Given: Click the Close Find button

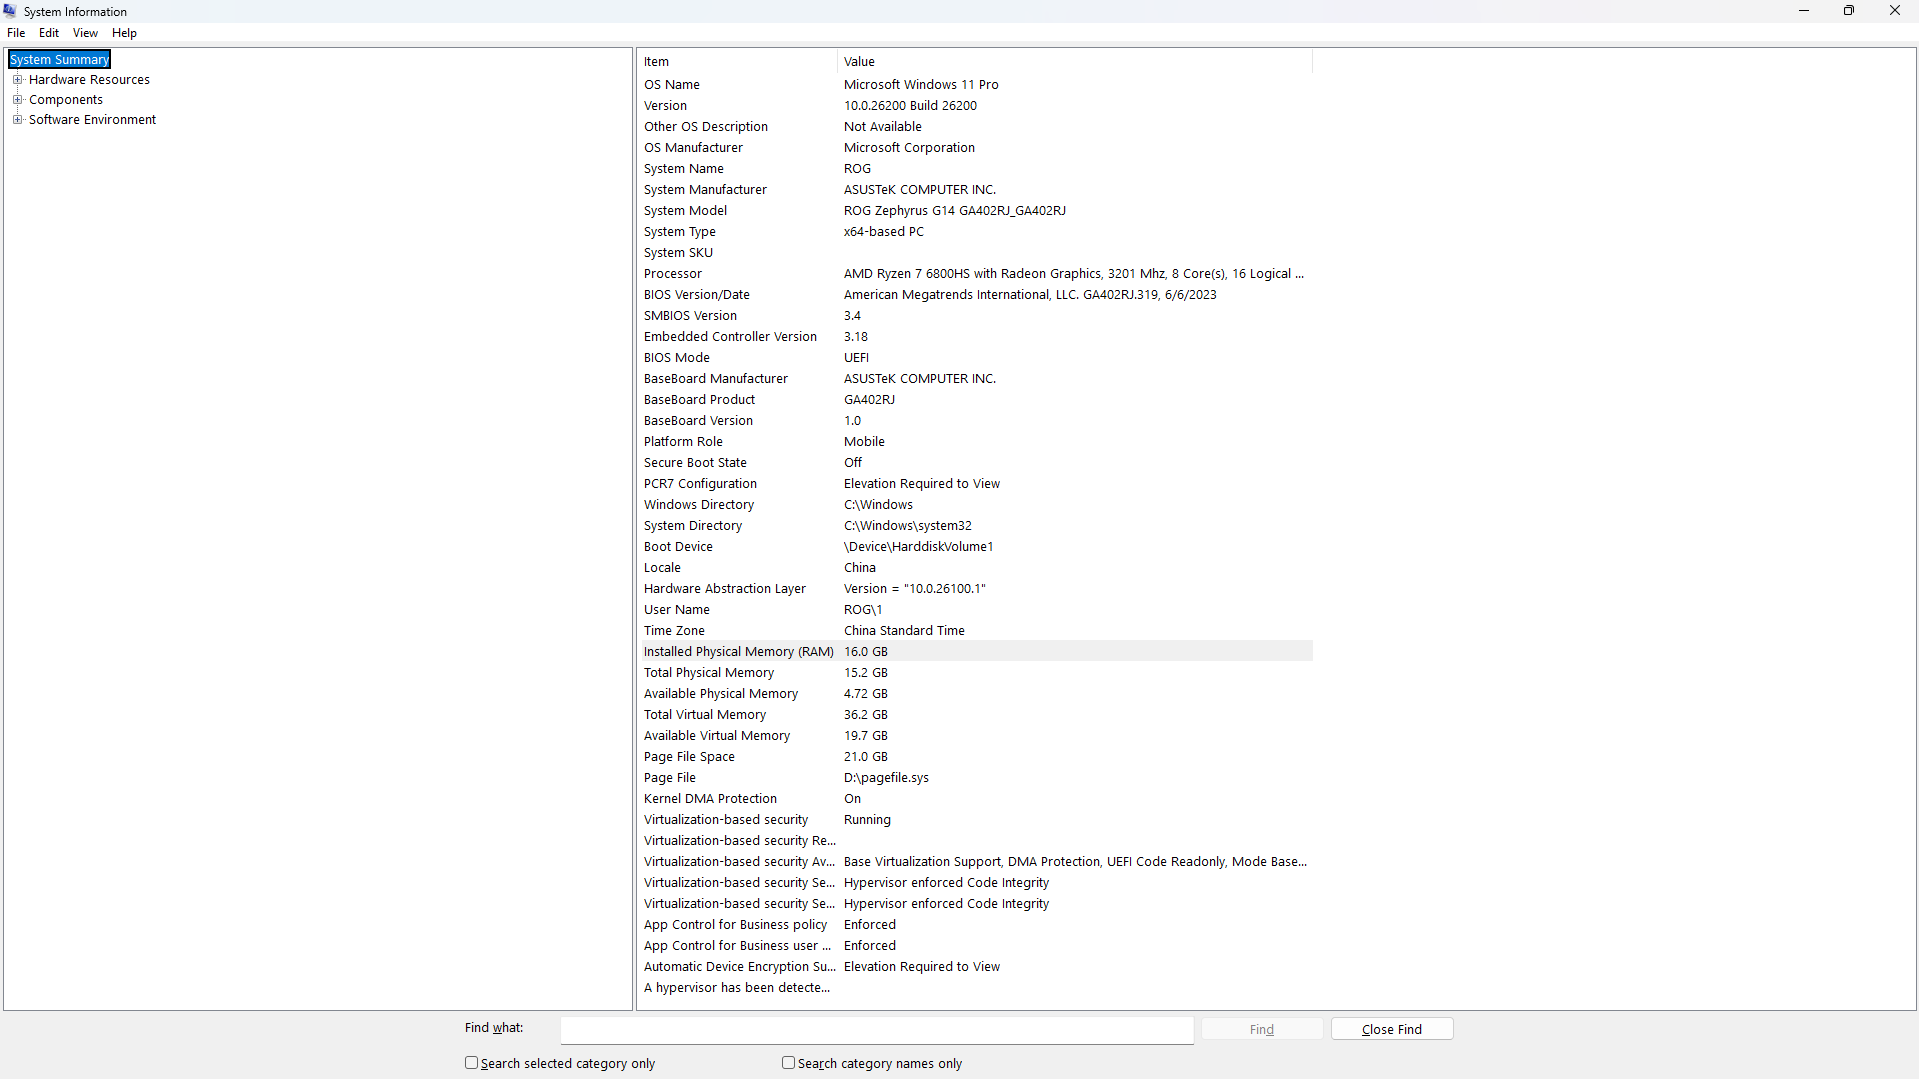Looking at the screenshot, I should (x=1391, y=1029).
